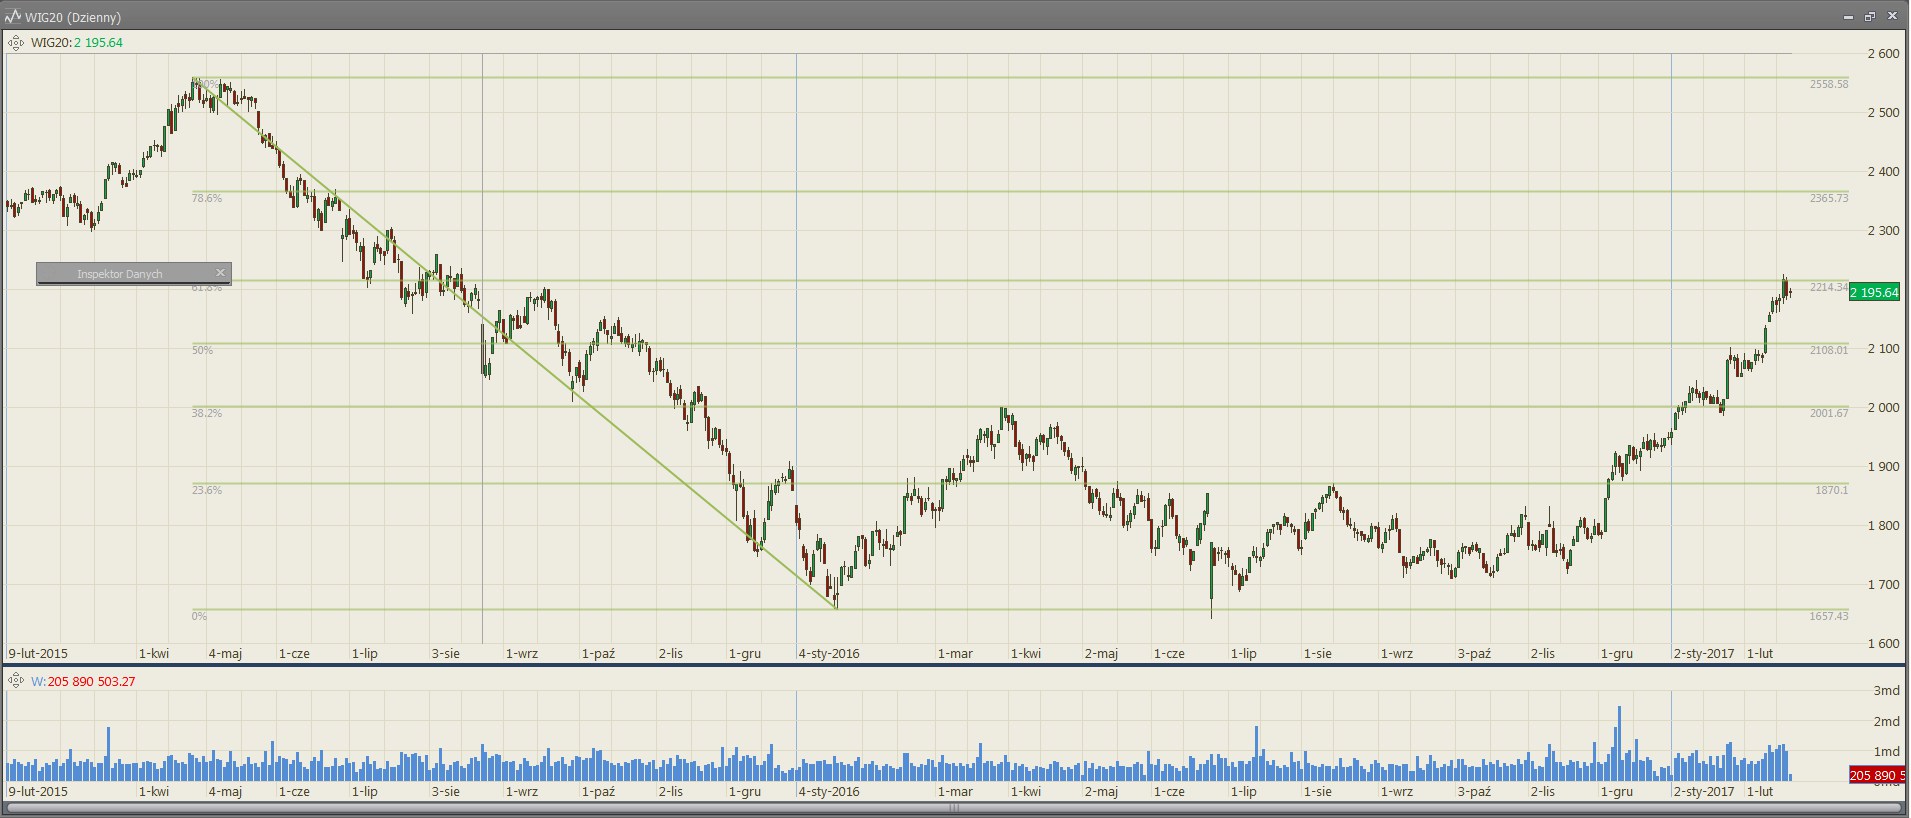1911x818 pixels.
Task: Click the 2001.67 Fibonacci price value
Action: click(x=1829, y=413)
